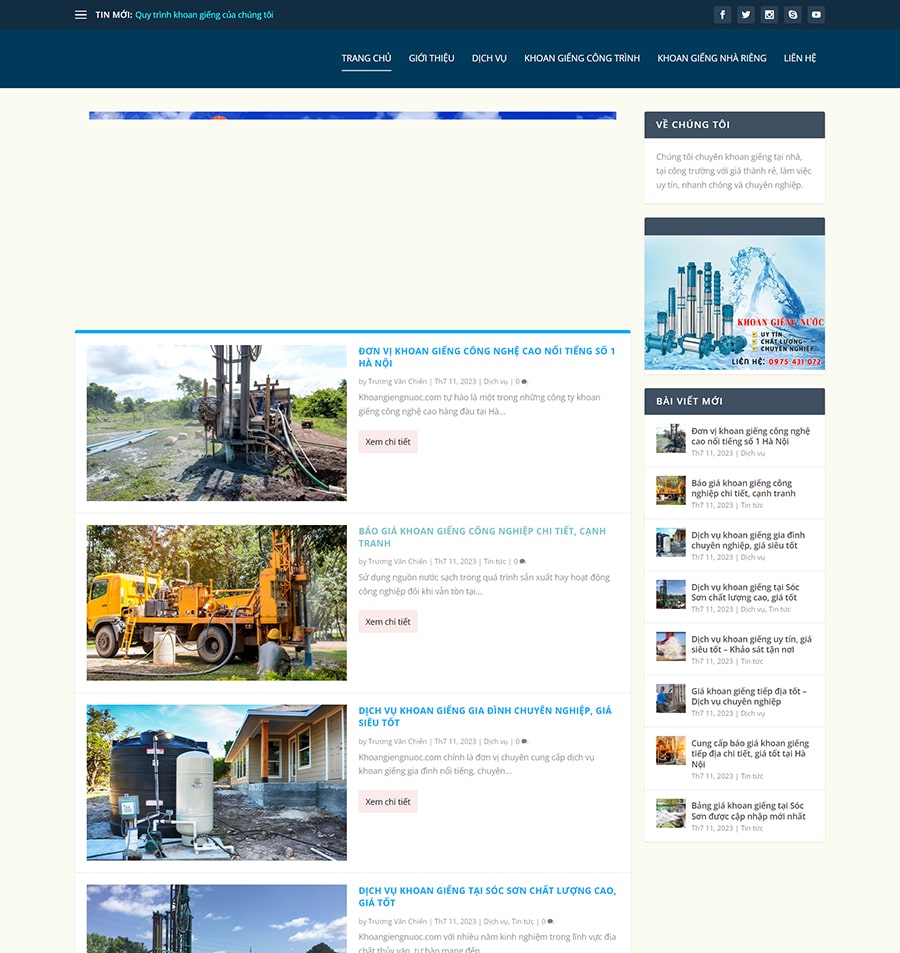The image size is (900, 953).
Task: Open sidebar post 'Bảng giá khoan giếng tại Sóc Sơn'
Action: (x=748, y=811)
